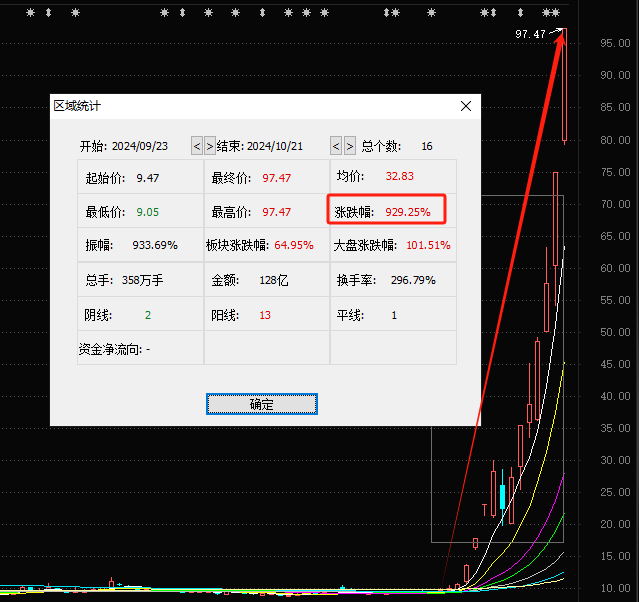Click the 均价 value 32.83

coord(399,176)
